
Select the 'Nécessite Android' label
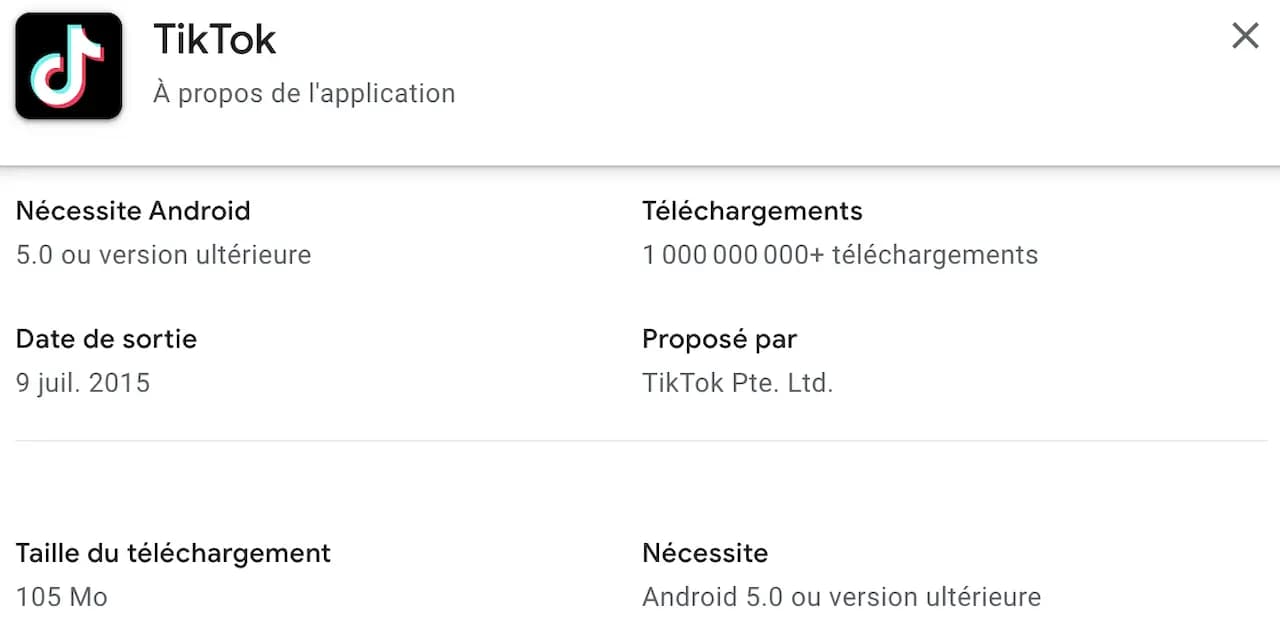(133, 211)
